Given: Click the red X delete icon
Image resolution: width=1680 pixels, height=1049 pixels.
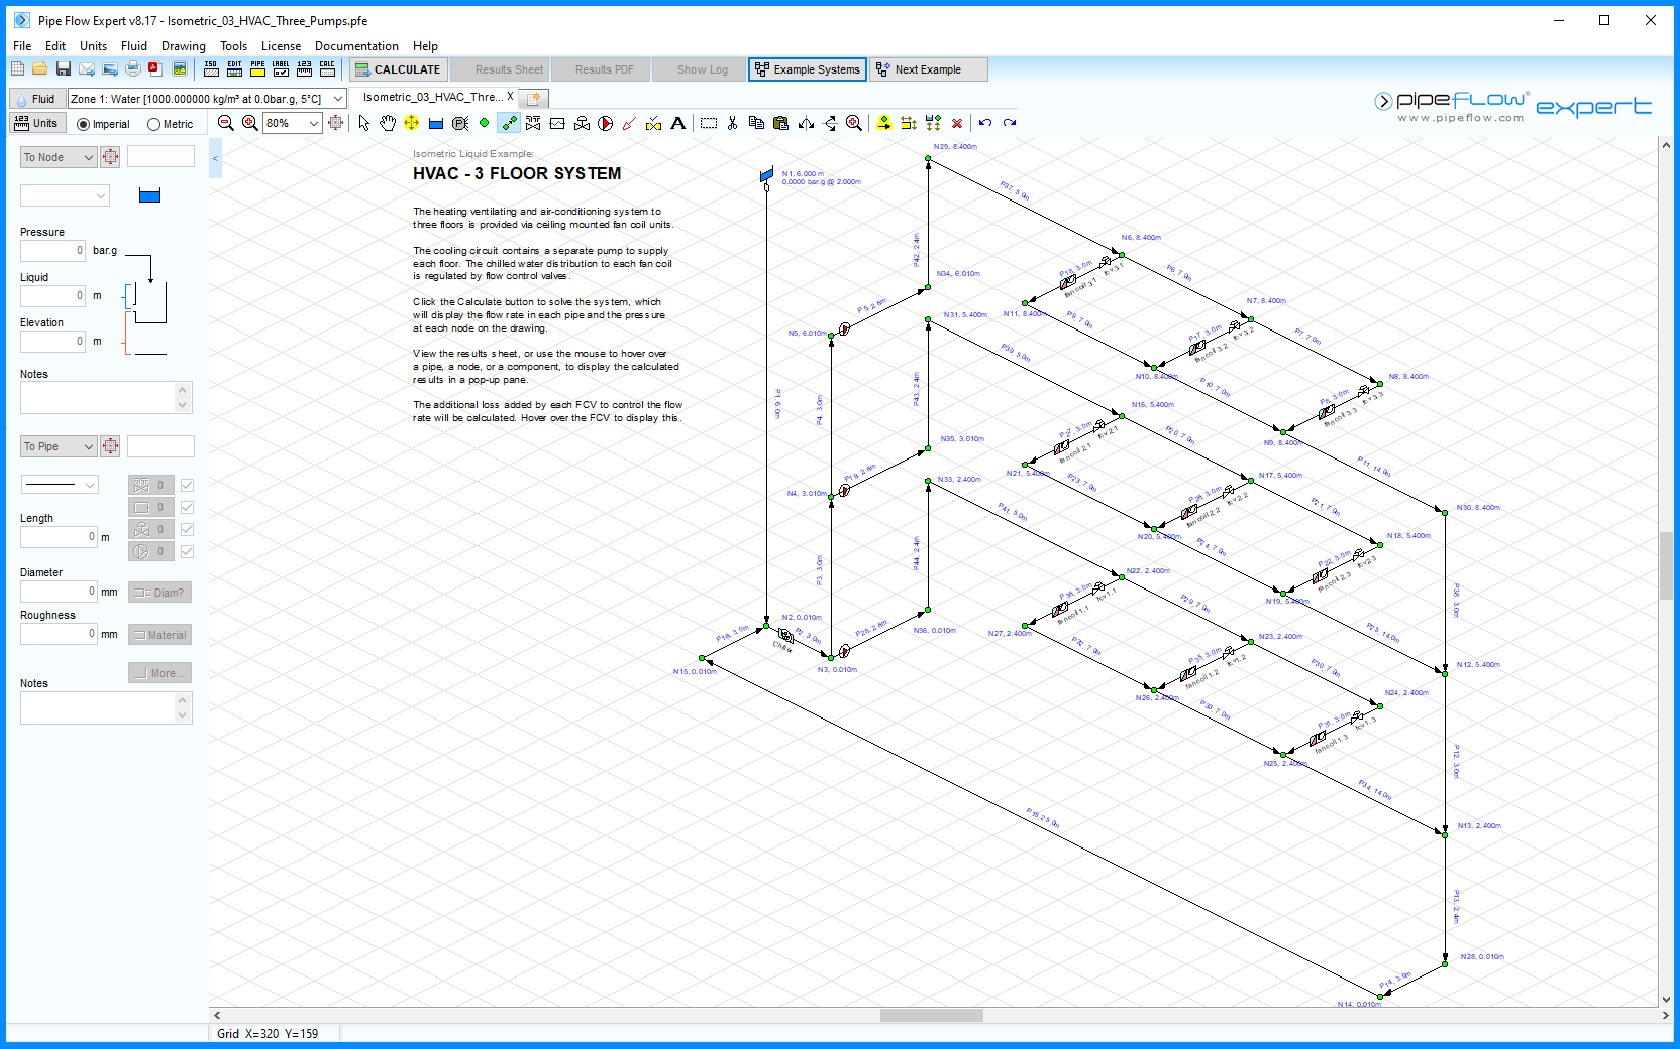Looking at the screenshot, I should point(957,123).
